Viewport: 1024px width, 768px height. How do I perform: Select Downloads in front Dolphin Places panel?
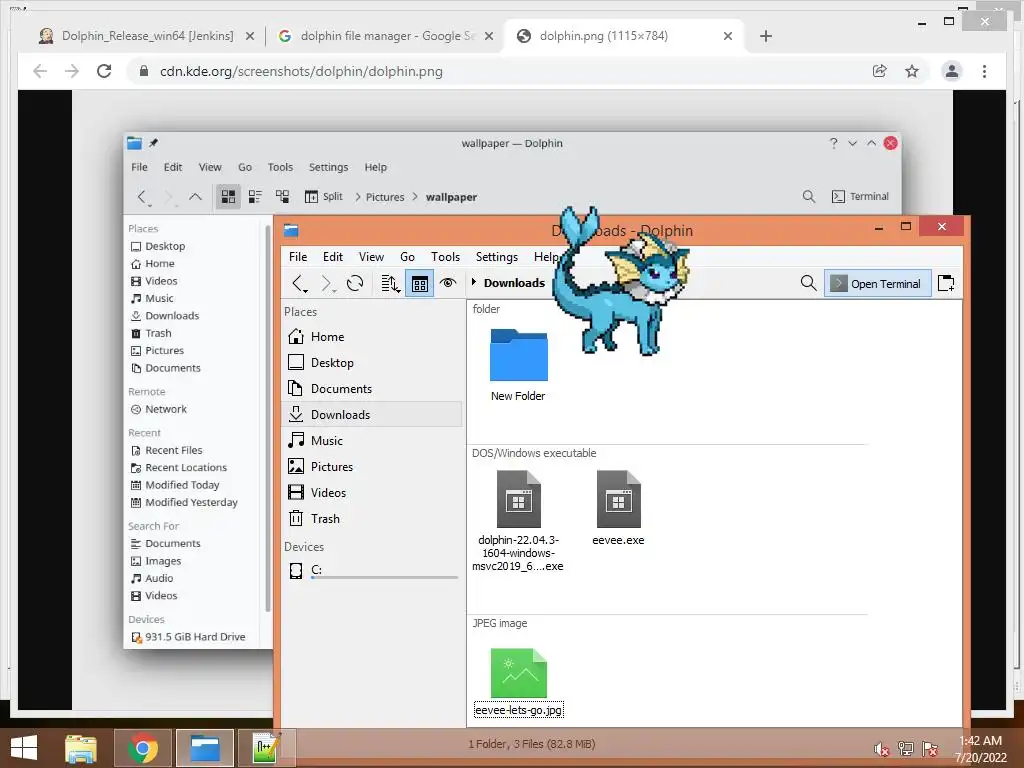pos(372,415)
